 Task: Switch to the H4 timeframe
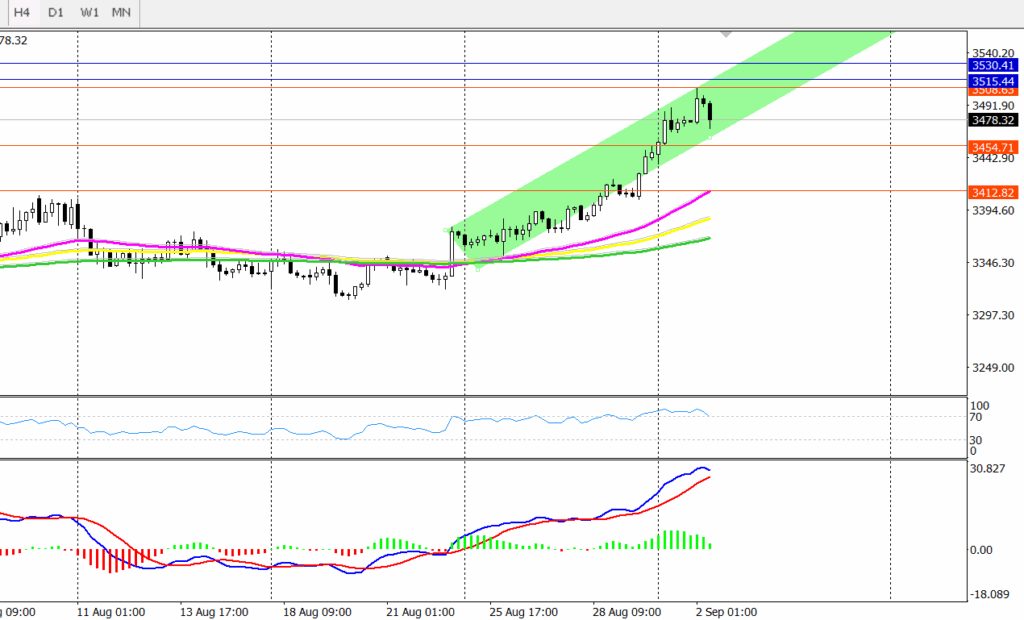[x=21, y=13]
